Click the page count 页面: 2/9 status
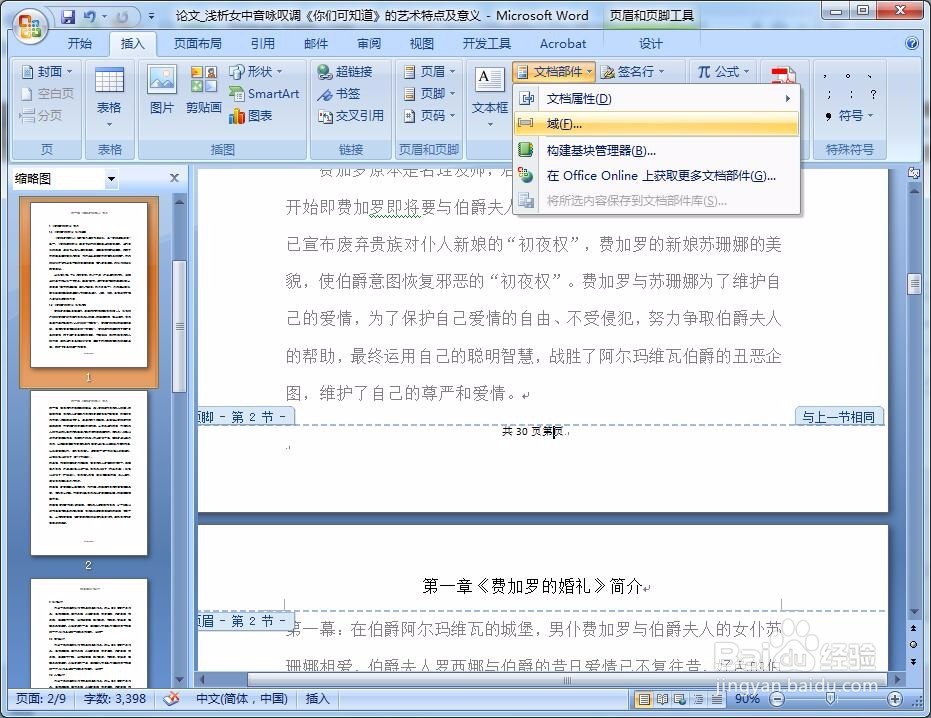 pyautogui.click(x=41, y=698)
